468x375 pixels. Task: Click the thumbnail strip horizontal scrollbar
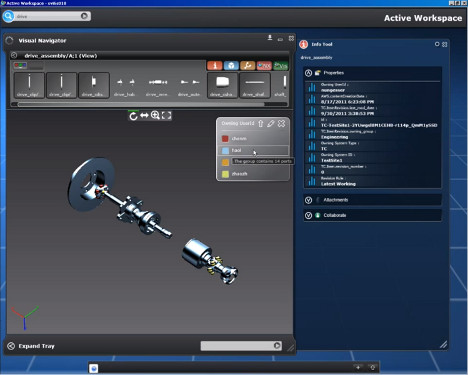pyautogui.click(x=142, y=104)
